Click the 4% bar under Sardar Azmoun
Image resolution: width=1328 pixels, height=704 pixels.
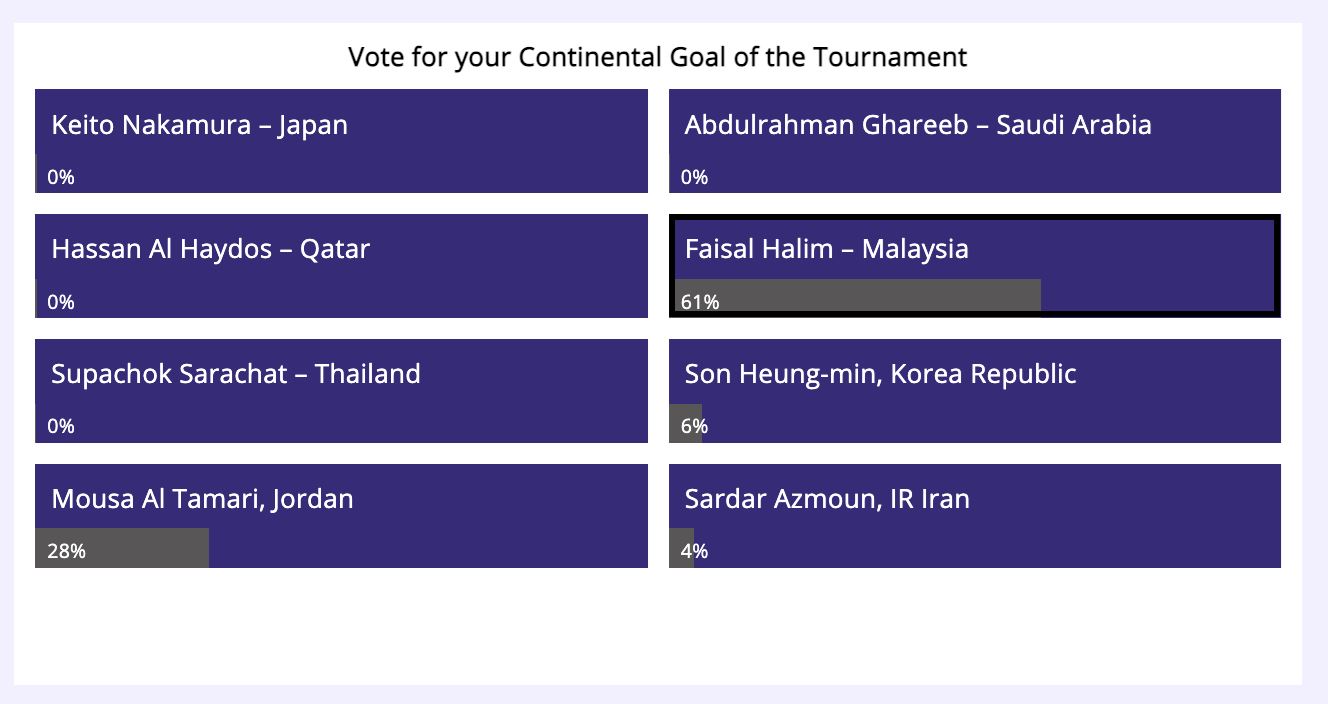click(x=684, y=547)
